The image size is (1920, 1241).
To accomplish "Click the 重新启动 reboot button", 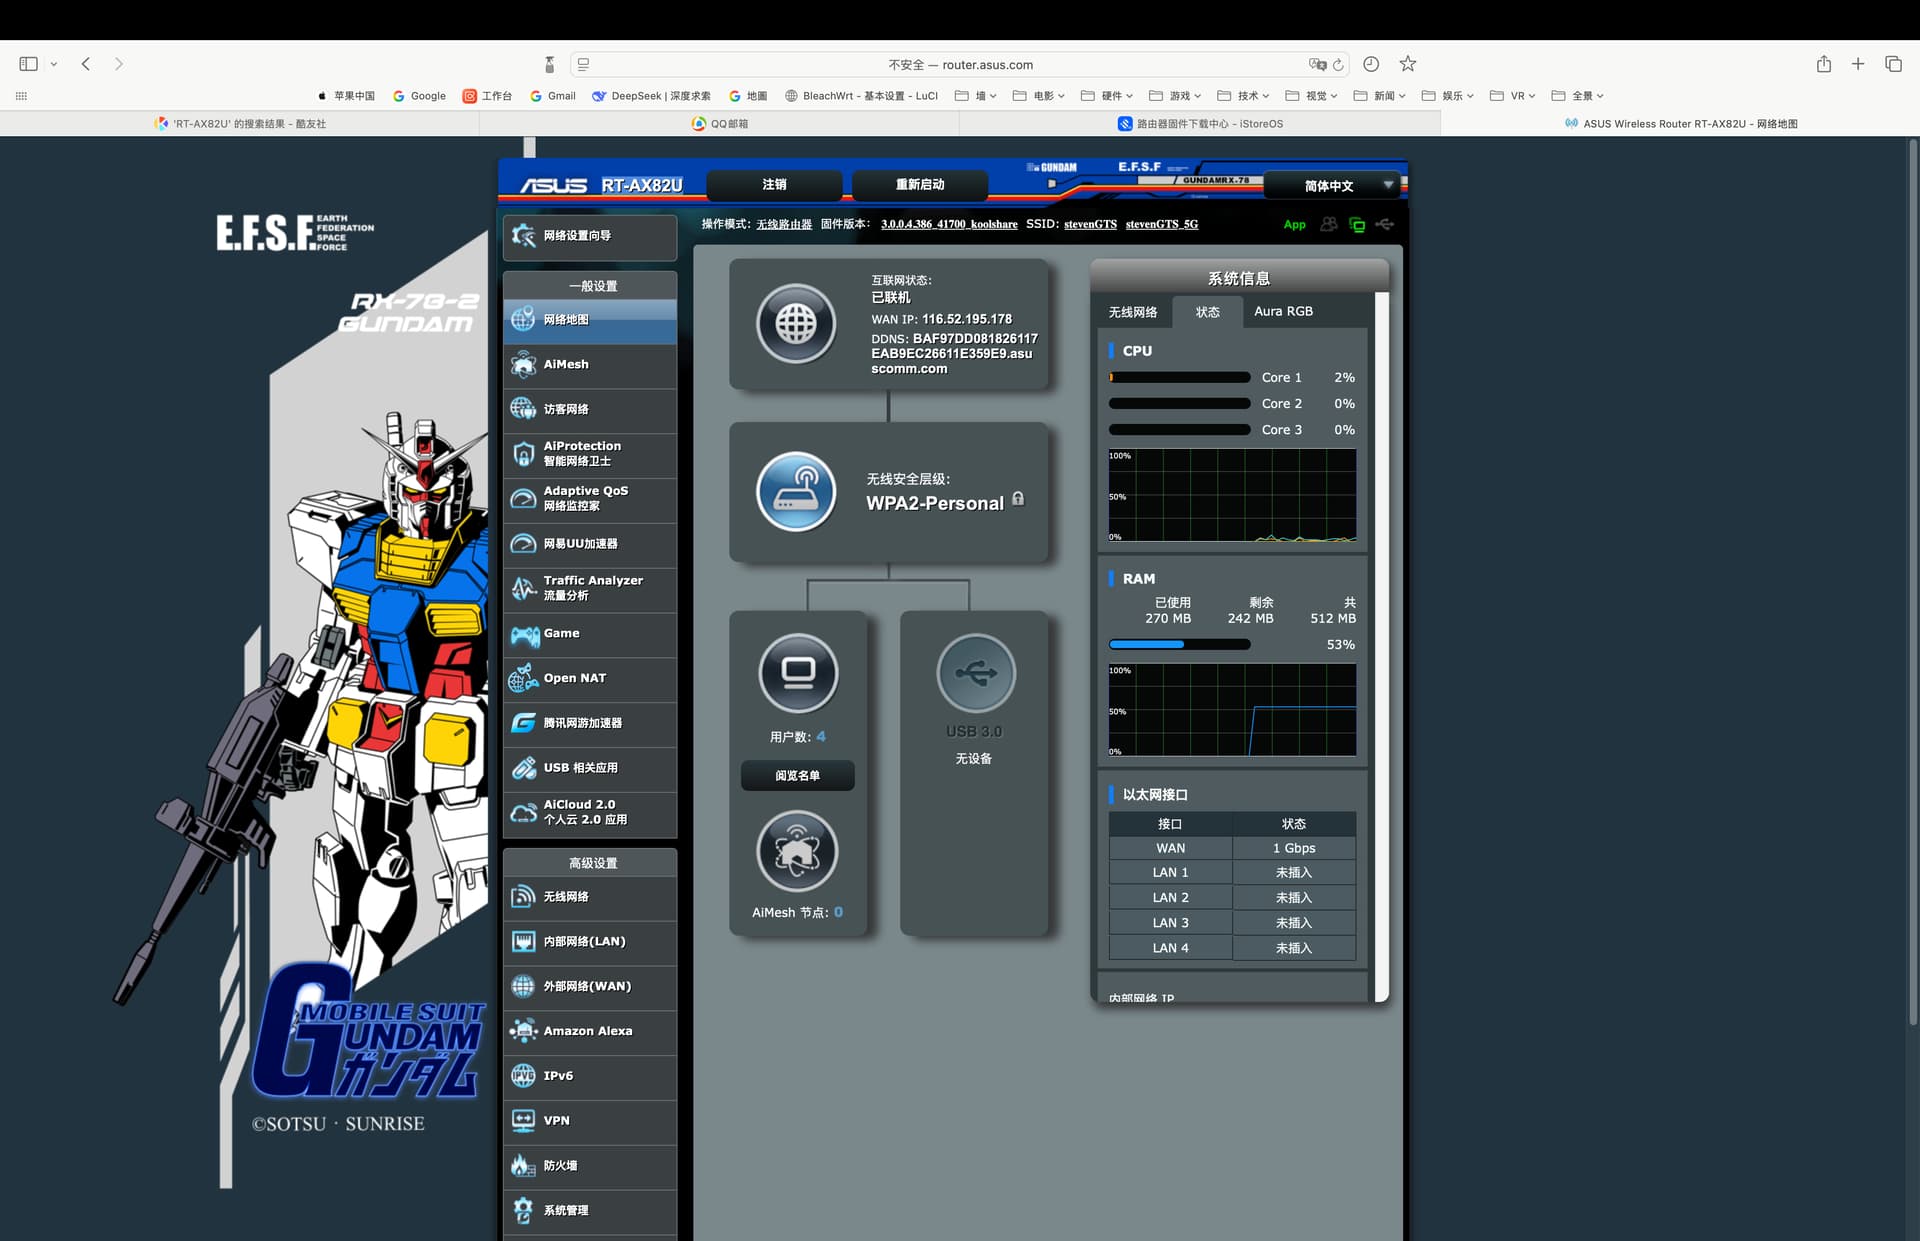I will (919, 185).
